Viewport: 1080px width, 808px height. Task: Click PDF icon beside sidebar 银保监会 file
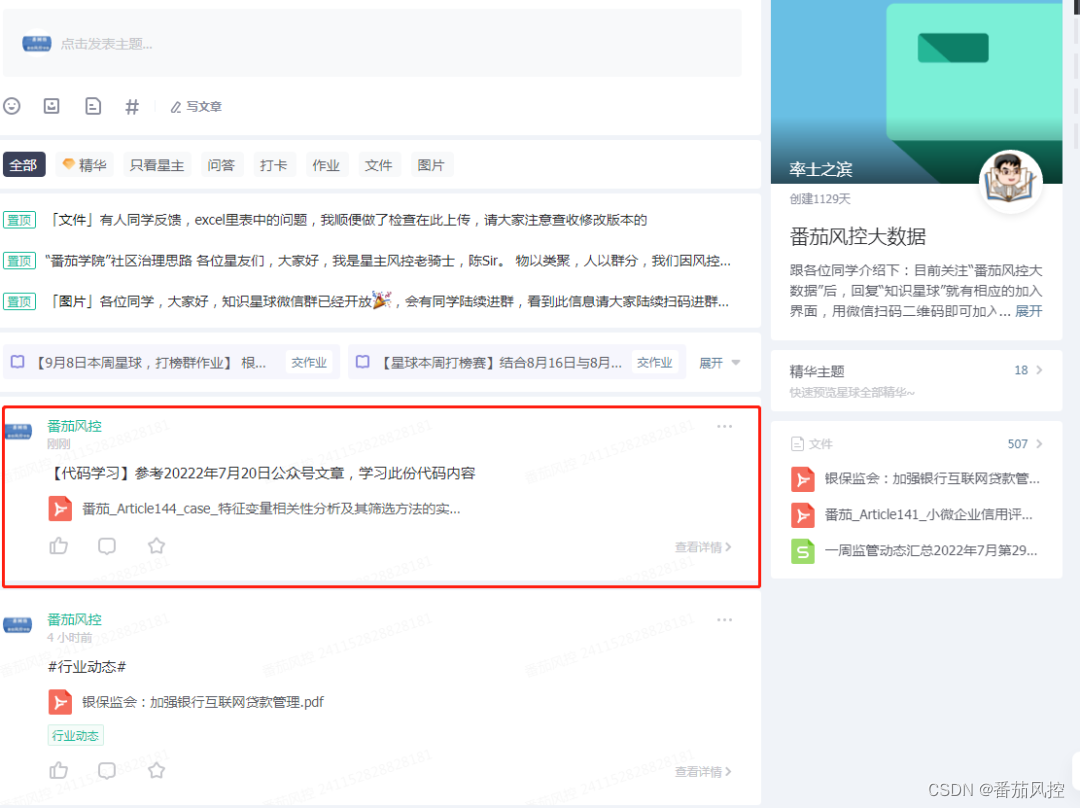coord(802,479)
